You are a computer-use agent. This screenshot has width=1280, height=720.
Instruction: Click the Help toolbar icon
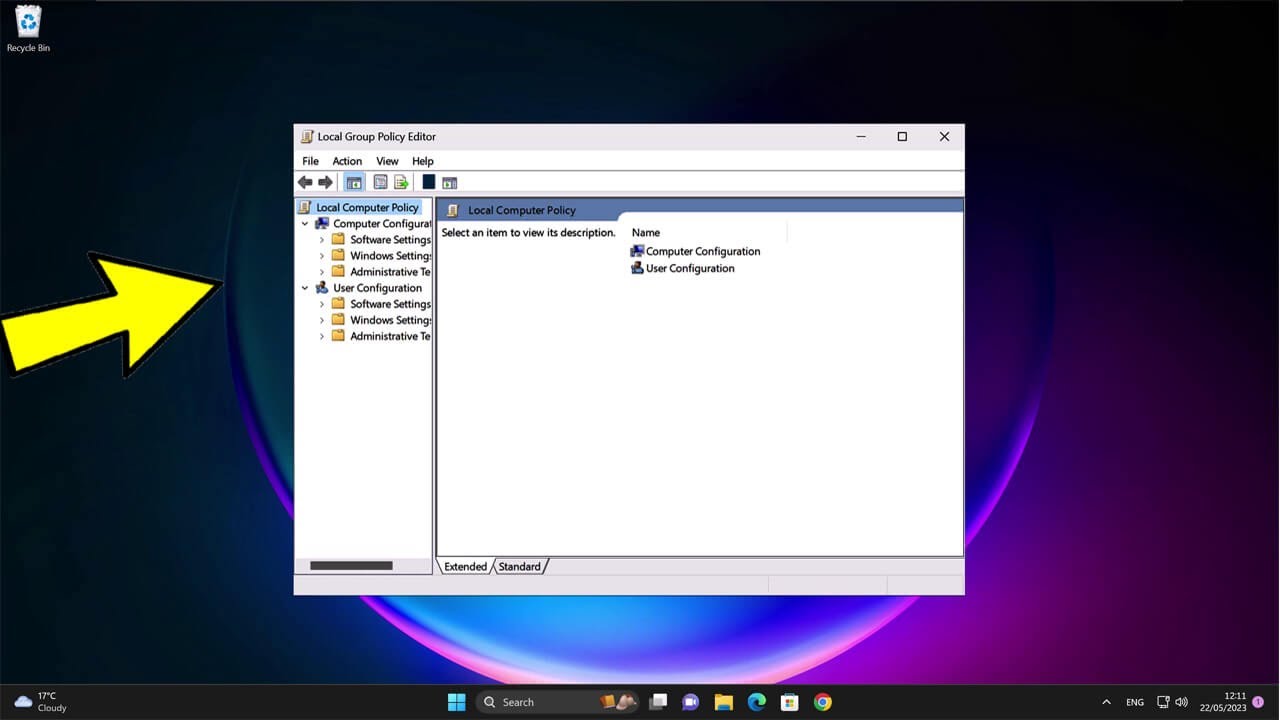429,182
